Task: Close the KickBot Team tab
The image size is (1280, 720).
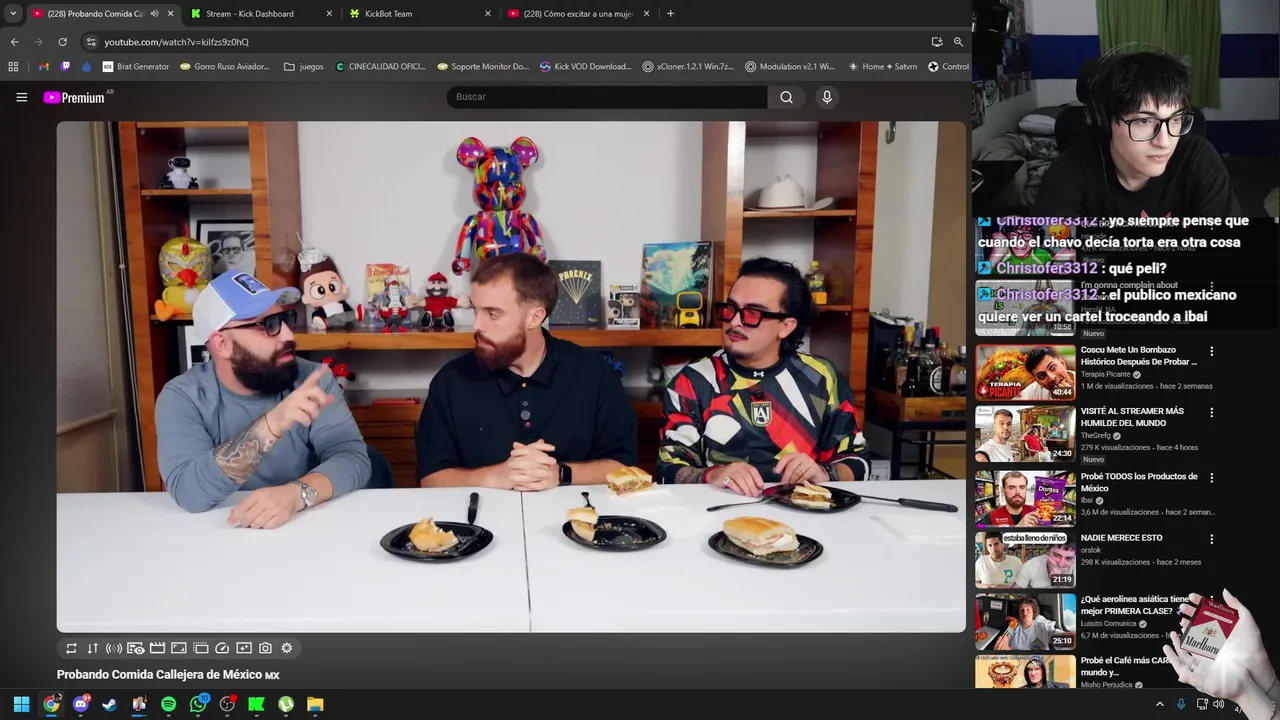Action: tap(488, 14)
